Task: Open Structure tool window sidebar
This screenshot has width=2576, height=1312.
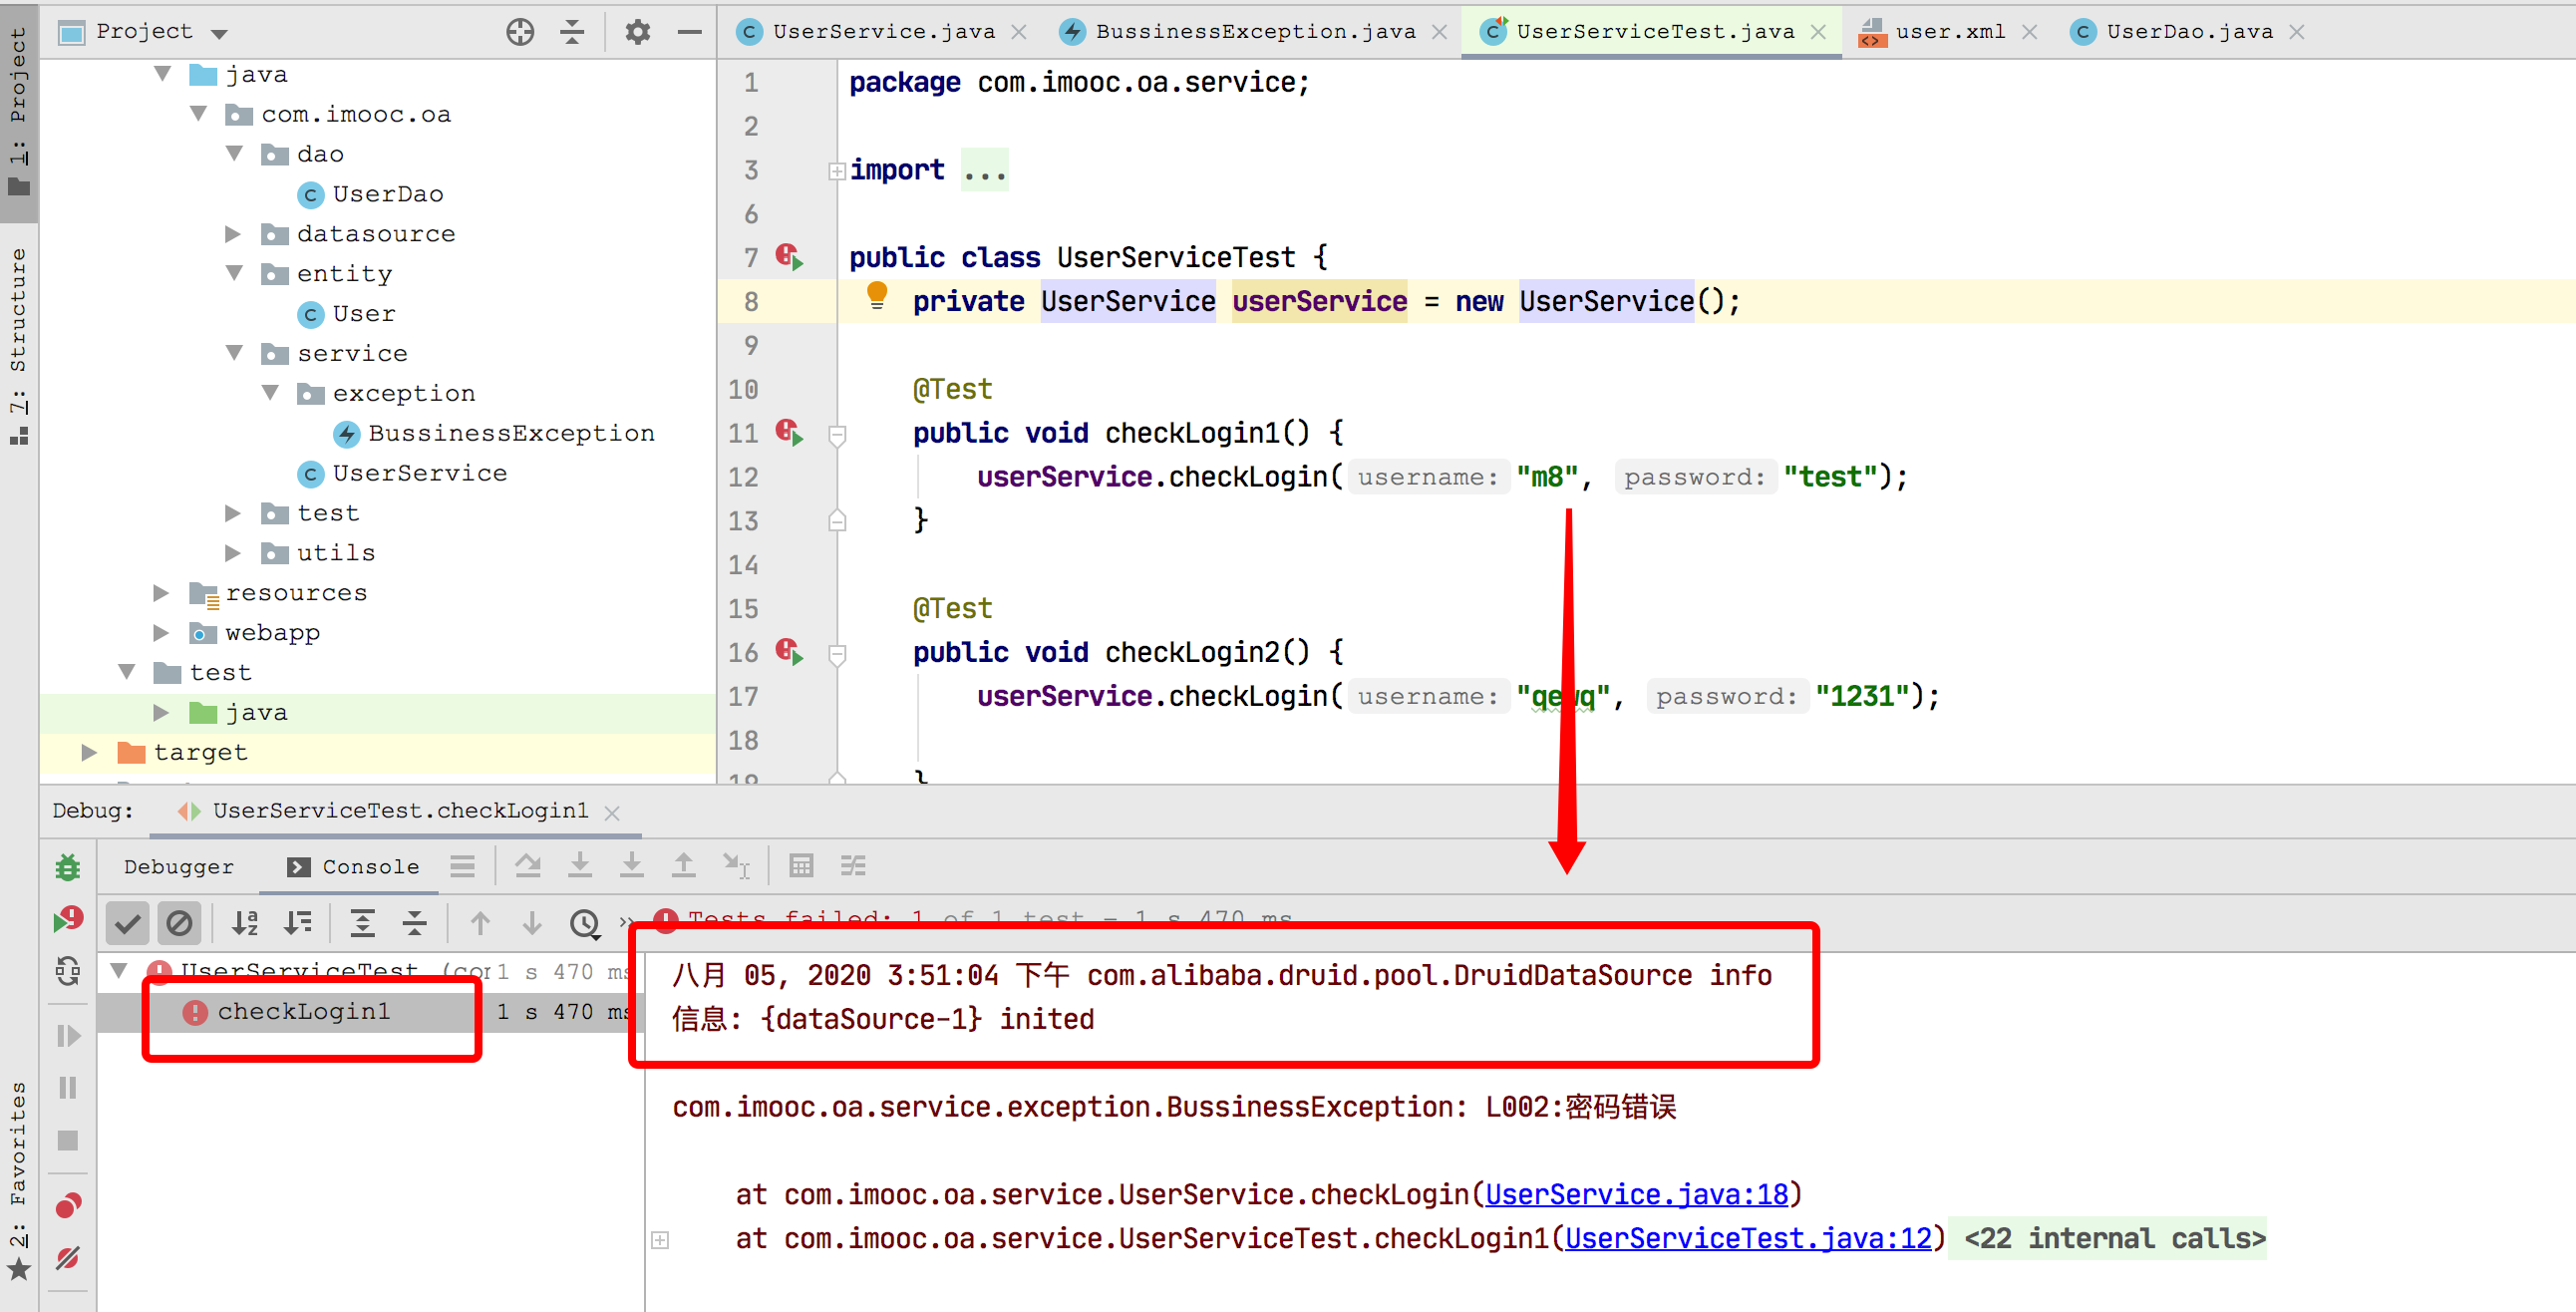Action: pos(18,345)
